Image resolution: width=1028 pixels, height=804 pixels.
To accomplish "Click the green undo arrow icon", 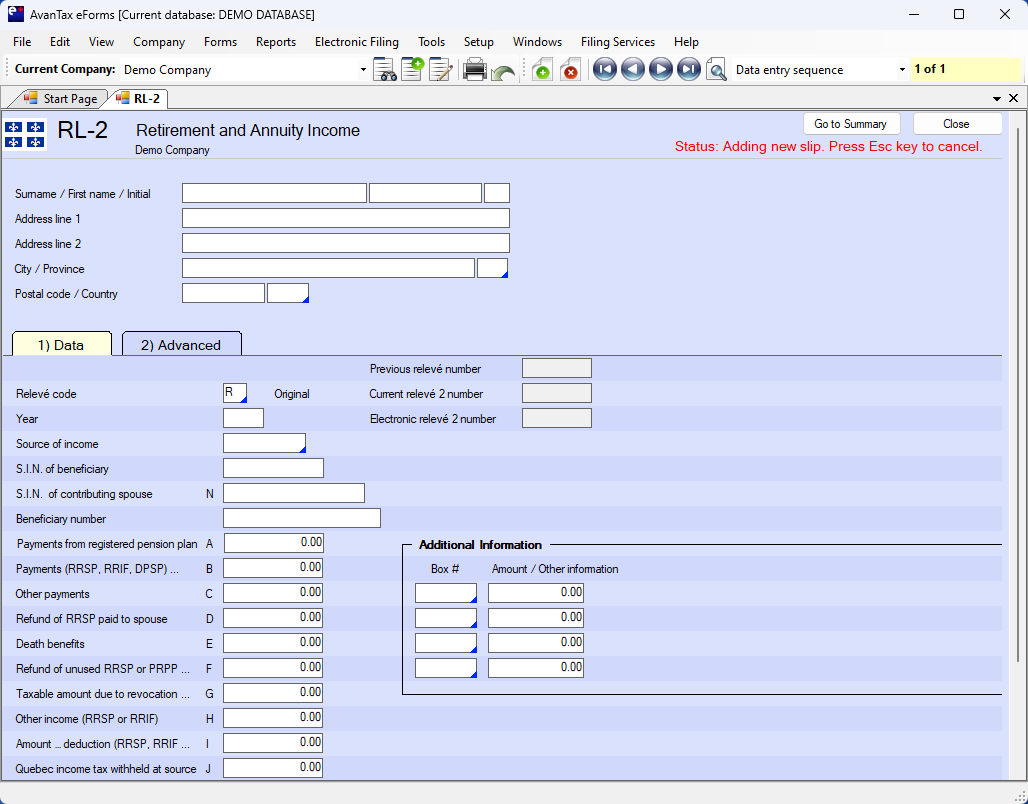I will [x=503, y=72].
